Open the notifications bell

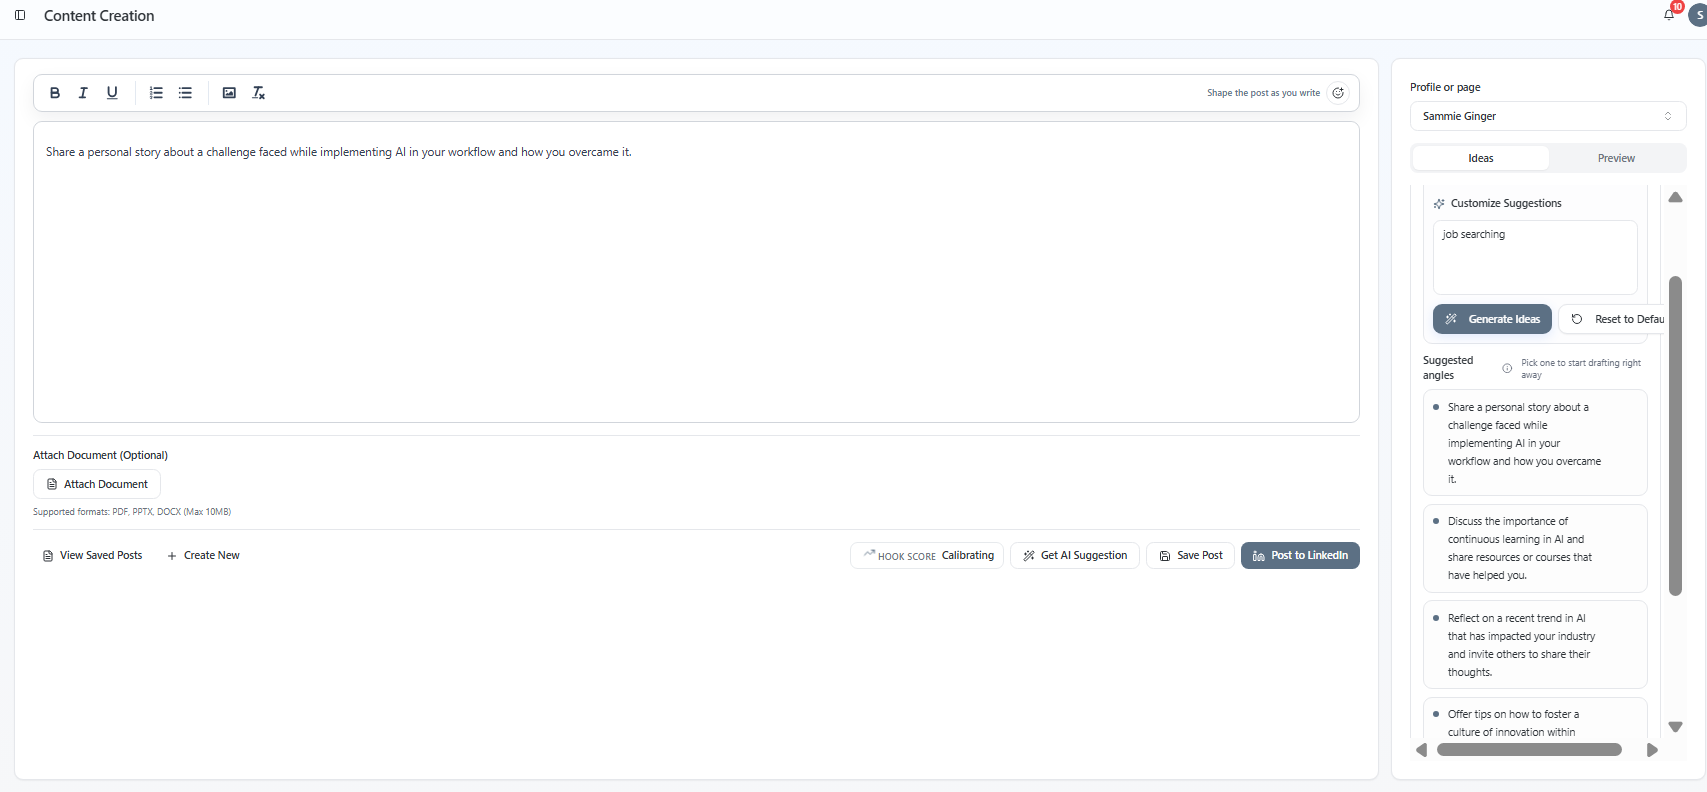coord(1669,15)
